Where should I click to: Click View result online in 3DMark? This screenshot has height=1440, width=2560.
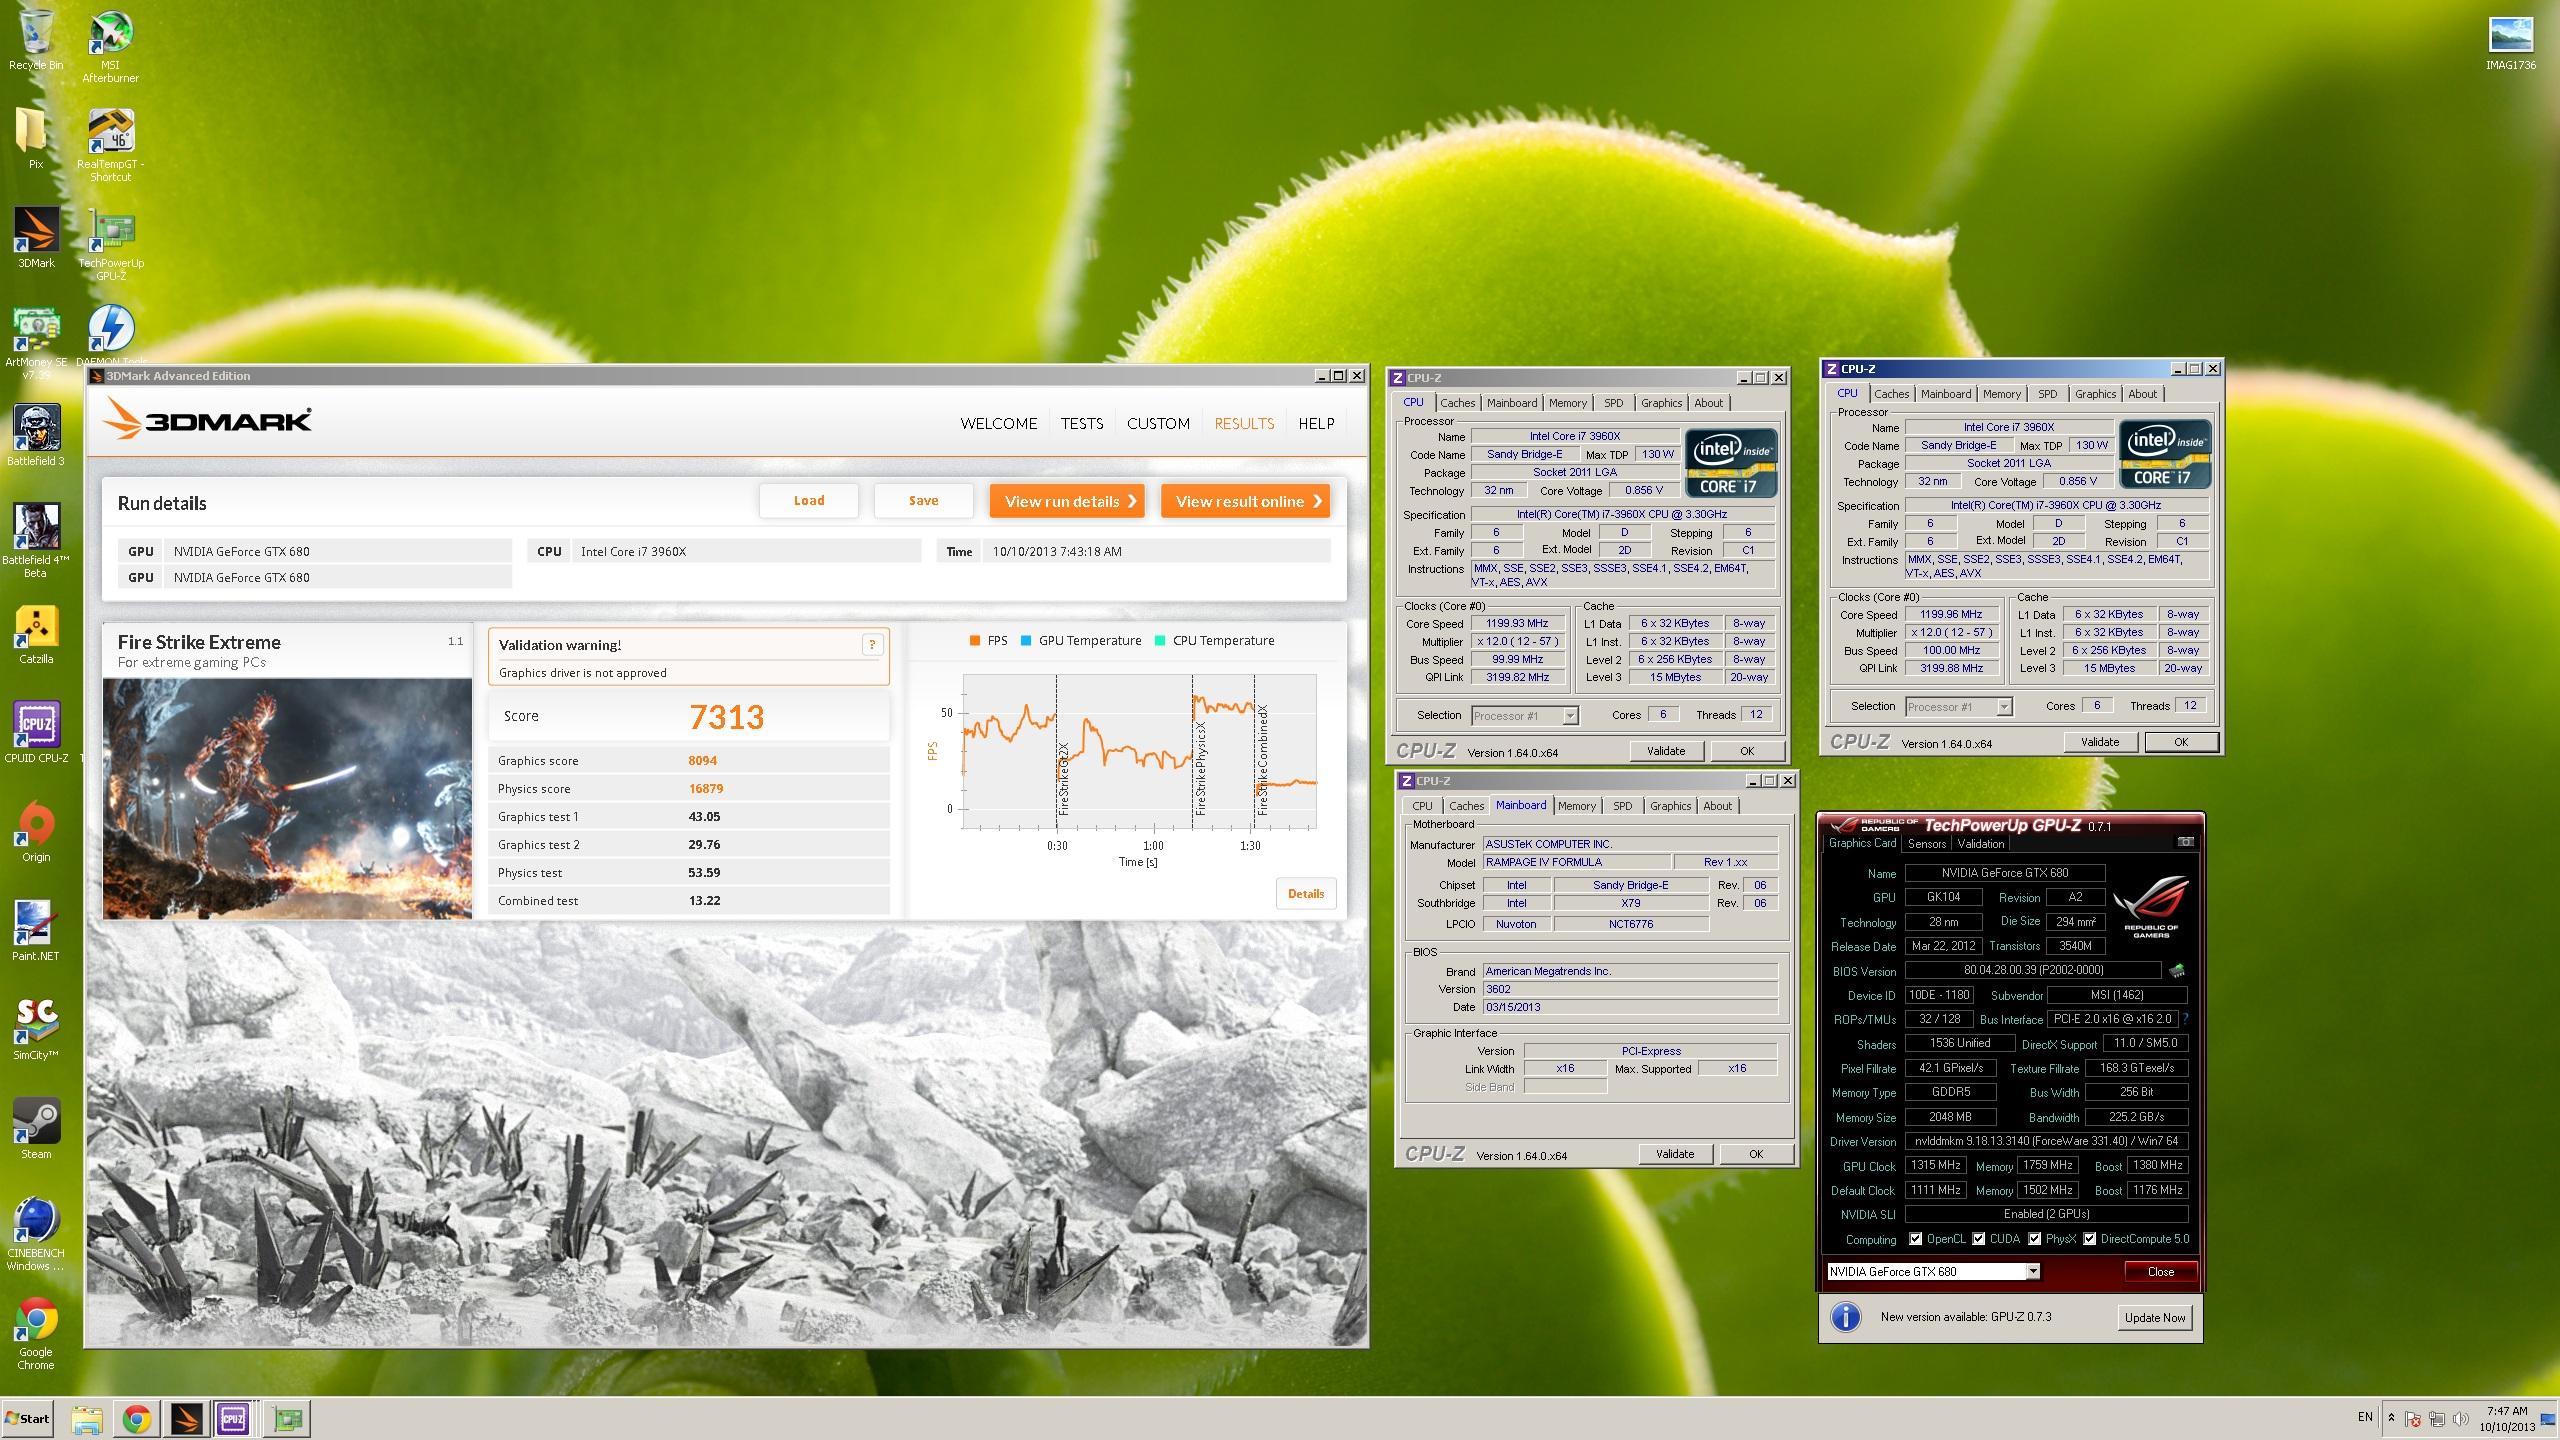click(1246, 501)
